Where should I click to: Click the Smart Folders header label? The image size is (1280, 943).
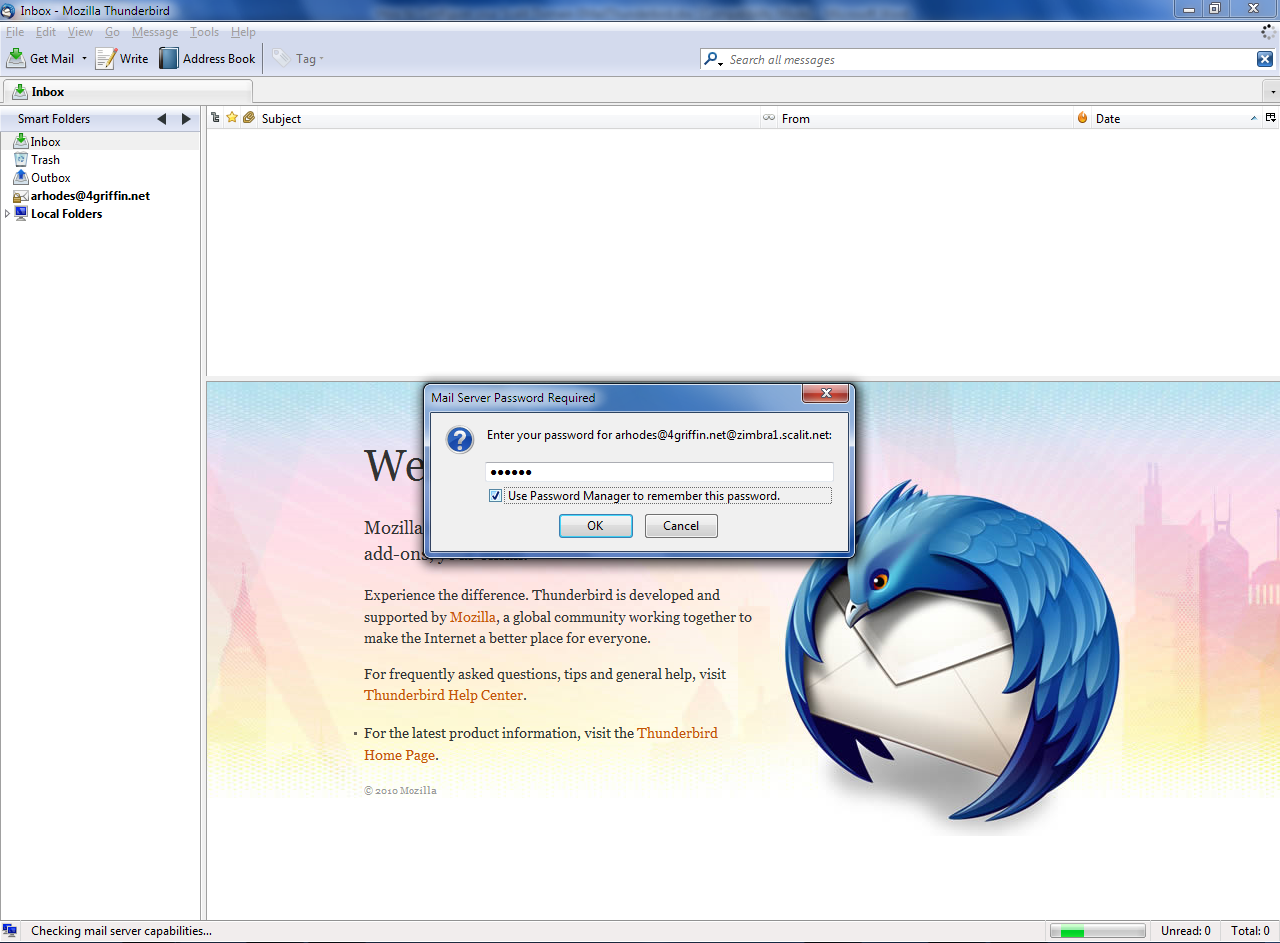click(54, 119)
